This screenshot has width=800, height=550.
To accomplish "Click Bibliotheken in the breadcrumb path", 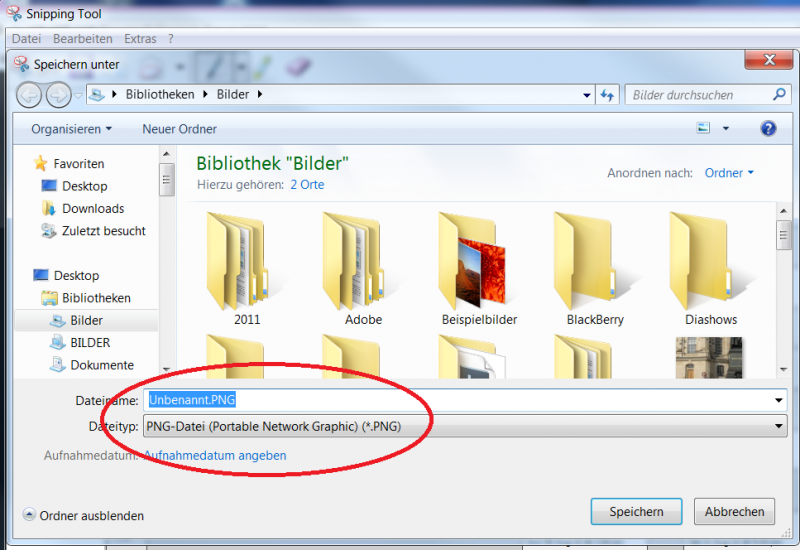I will pyautogui.click(x=160, y=94).
